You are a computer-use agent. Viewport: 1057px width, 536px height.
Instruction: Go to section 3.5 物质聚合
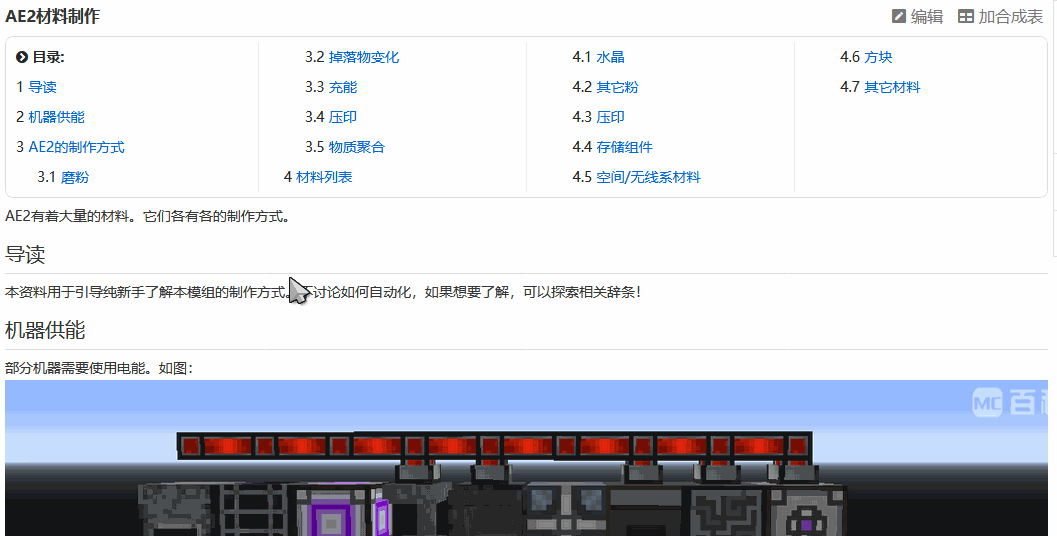pyautogui.click(x=357, y=147)
